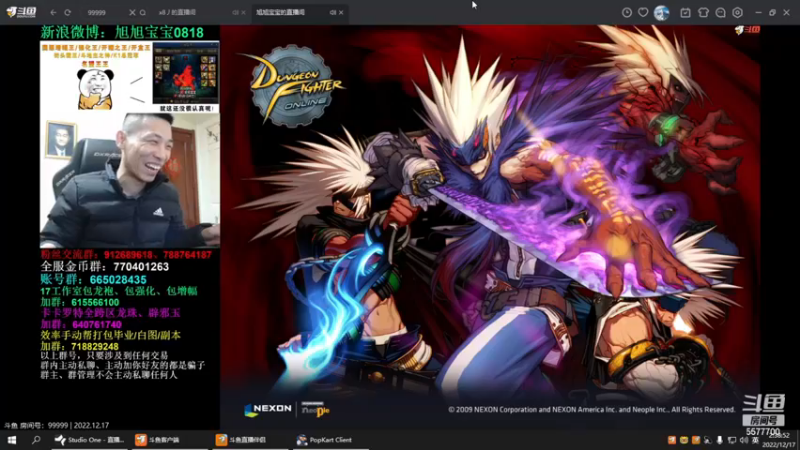Click the first orange Douyu tray icon
This screenshot has height=450, width=800.
point(671,440)
